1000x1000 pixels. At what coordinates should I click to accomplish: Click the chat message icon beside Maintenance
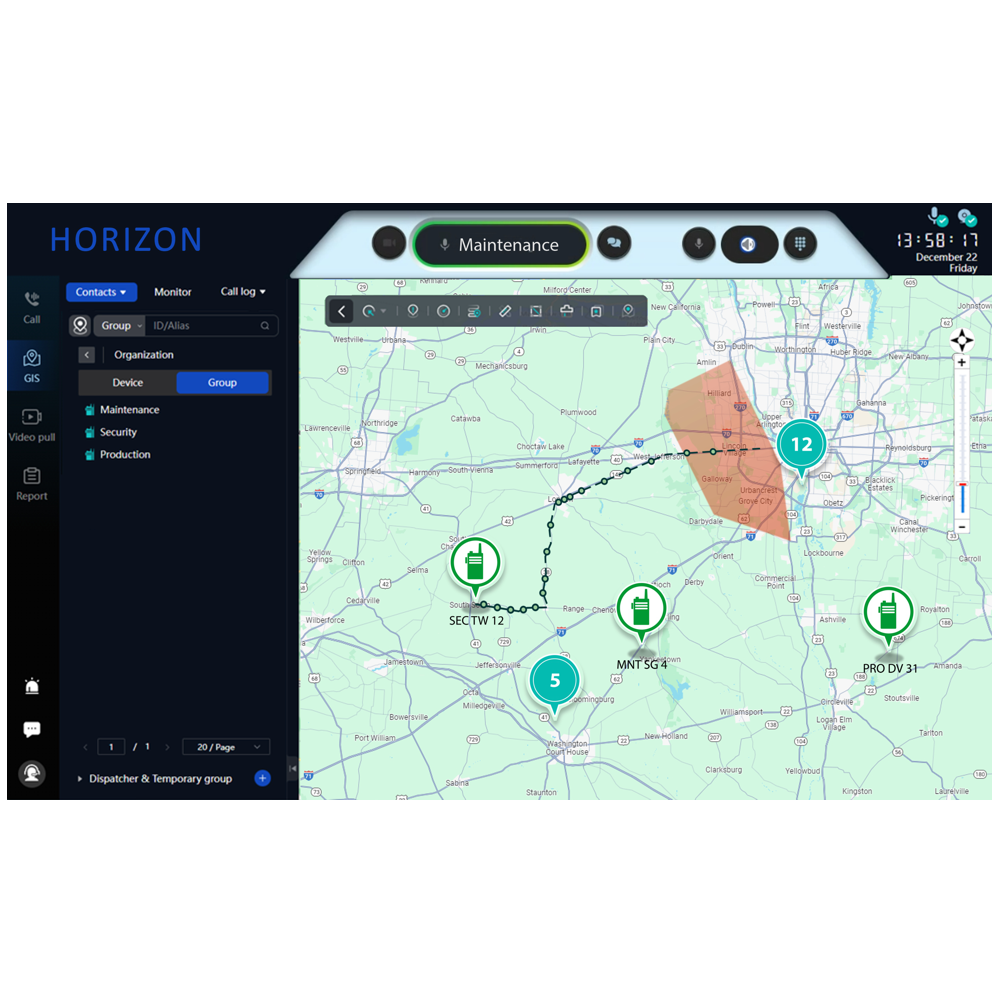click(614, 244)
